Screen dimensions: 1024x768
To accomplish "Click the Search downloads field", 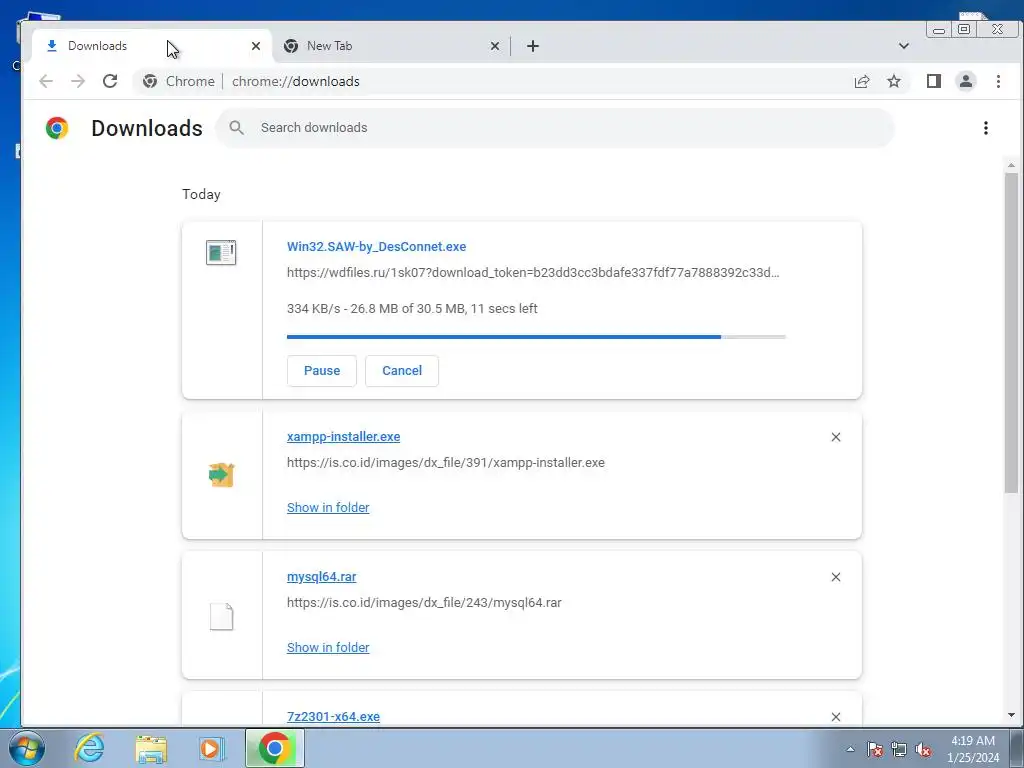I will 555,127.
